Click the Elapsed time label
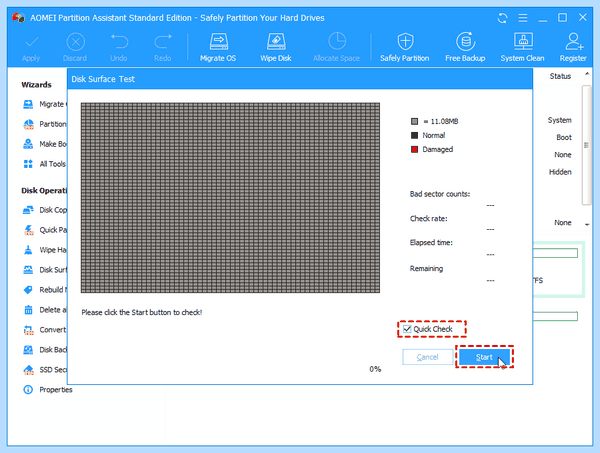Screen dimensions: 600x453 coord(431,243)
